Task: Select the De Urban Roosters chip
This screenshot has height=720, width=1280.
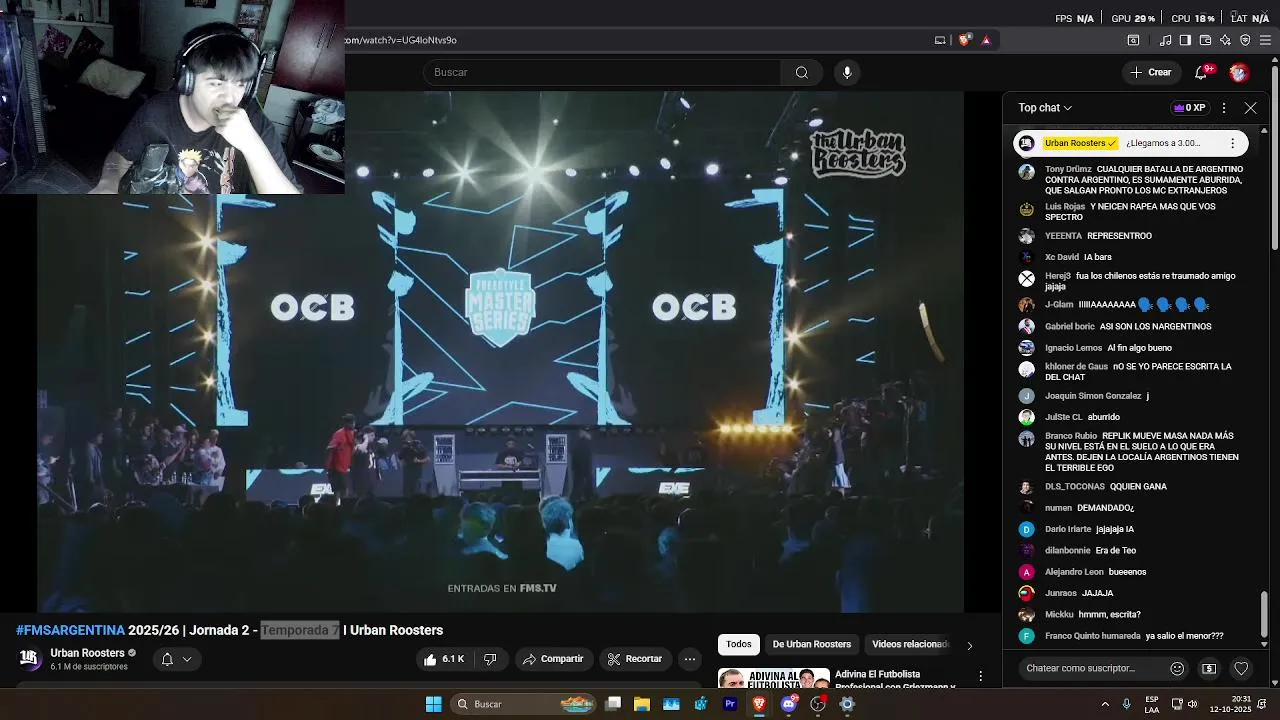Action: (x=812, y=644)
